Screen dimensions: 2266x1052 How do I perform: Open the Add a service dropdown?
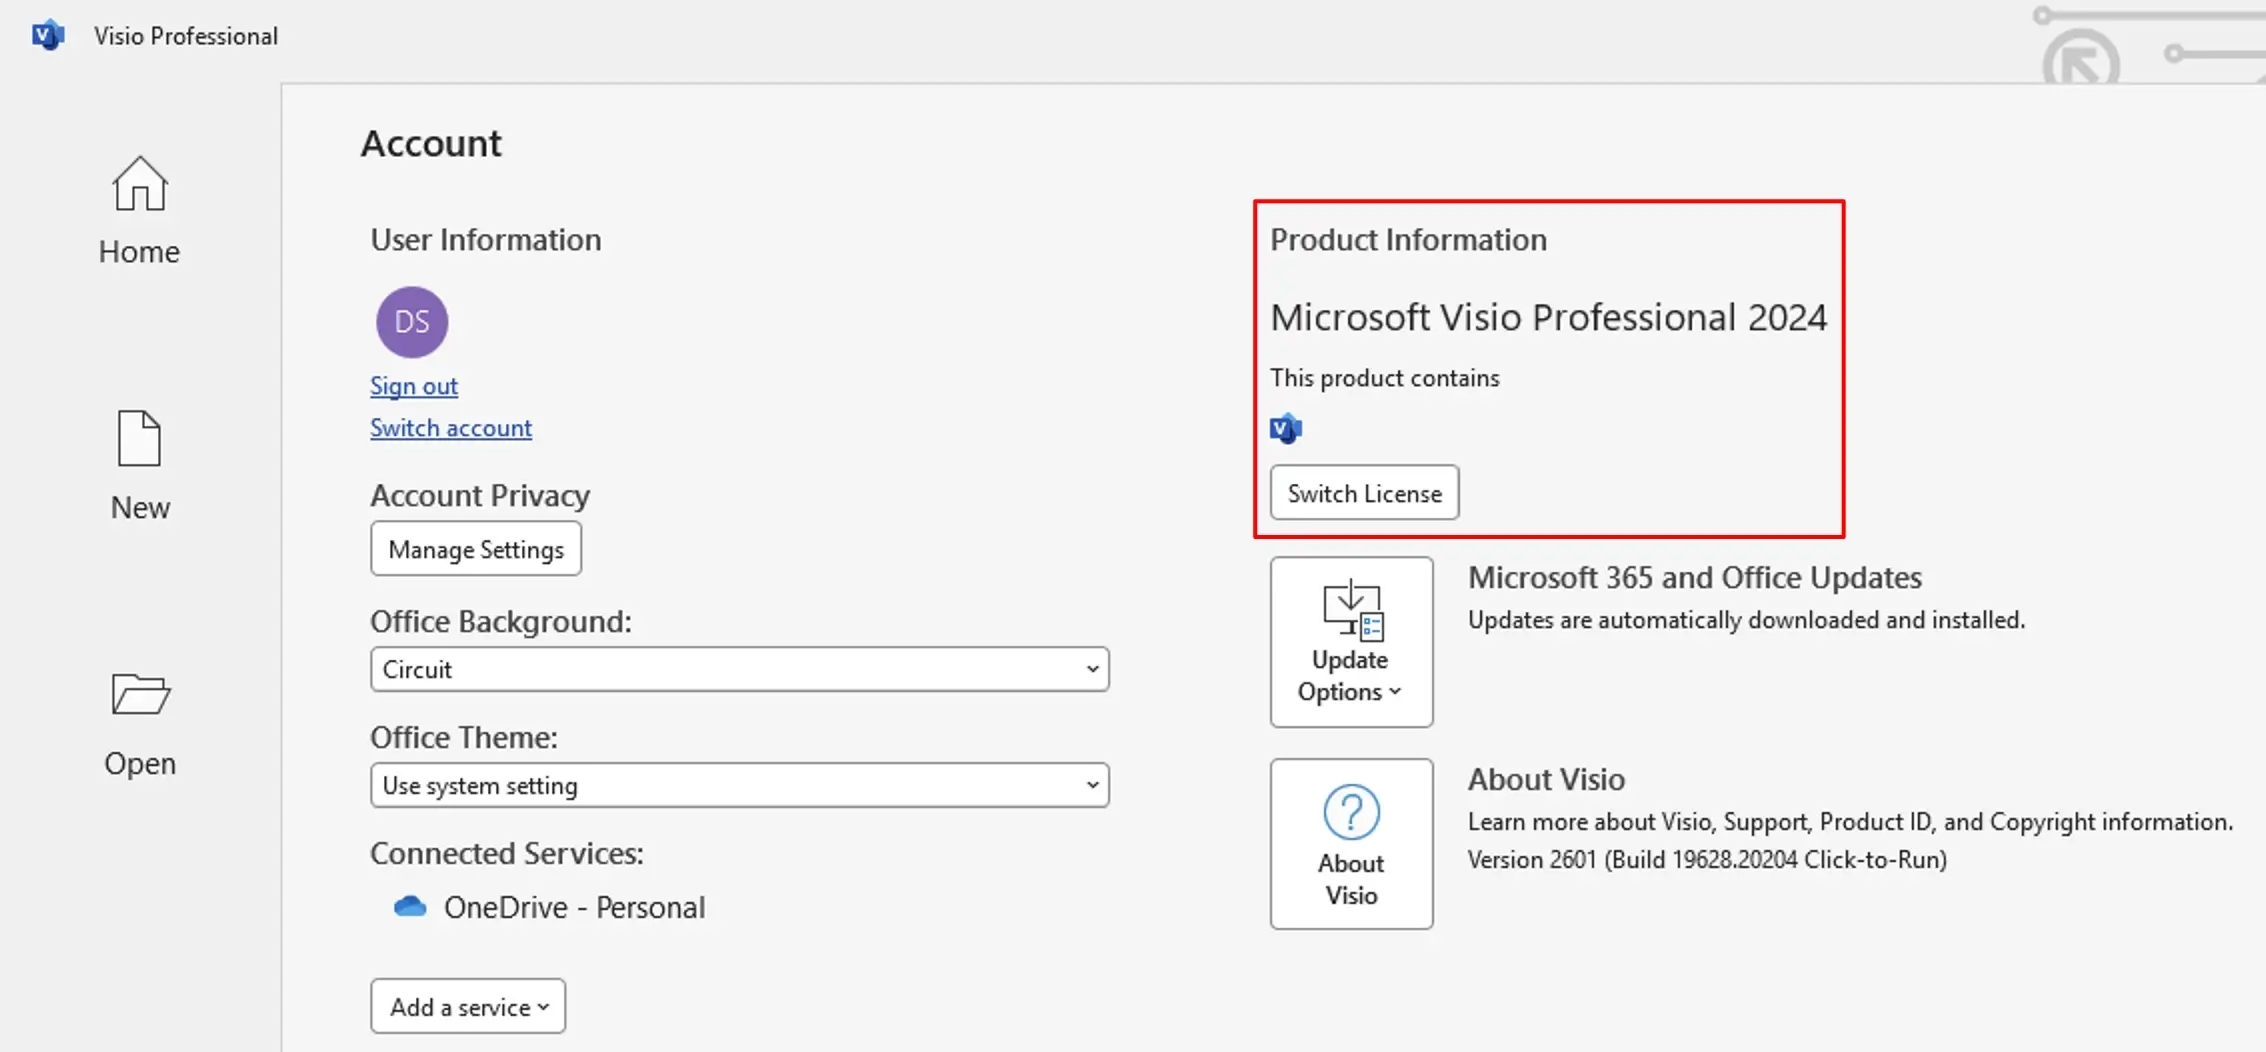(468, 1006)
